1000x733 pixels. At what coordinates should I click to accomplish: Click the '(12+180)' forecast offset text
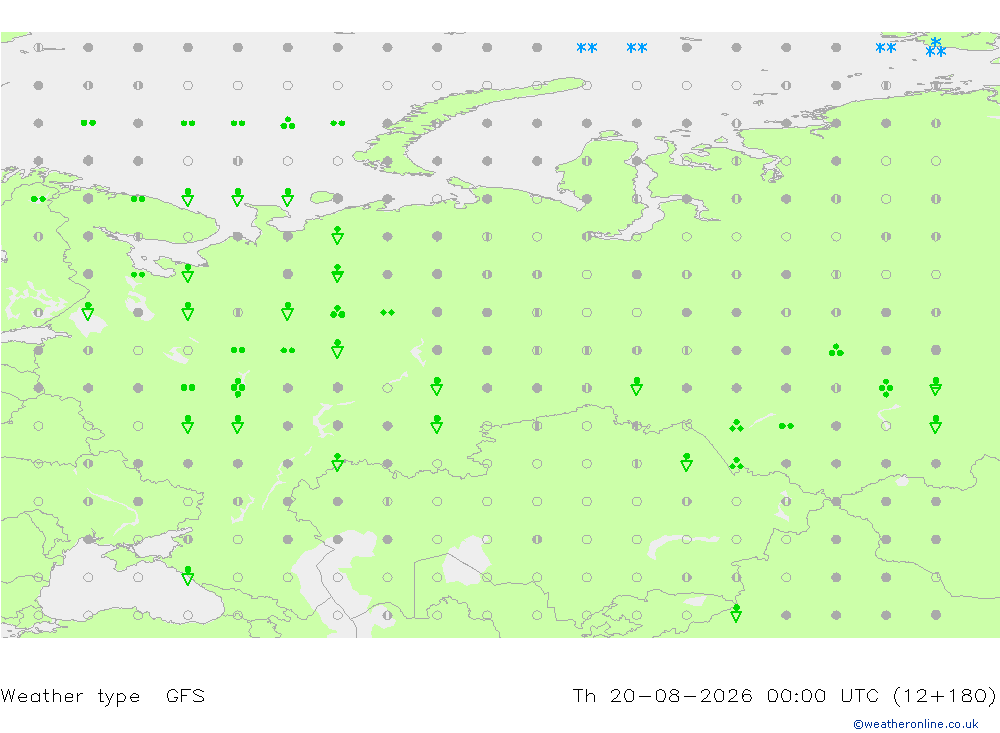(x=945, y=695)
